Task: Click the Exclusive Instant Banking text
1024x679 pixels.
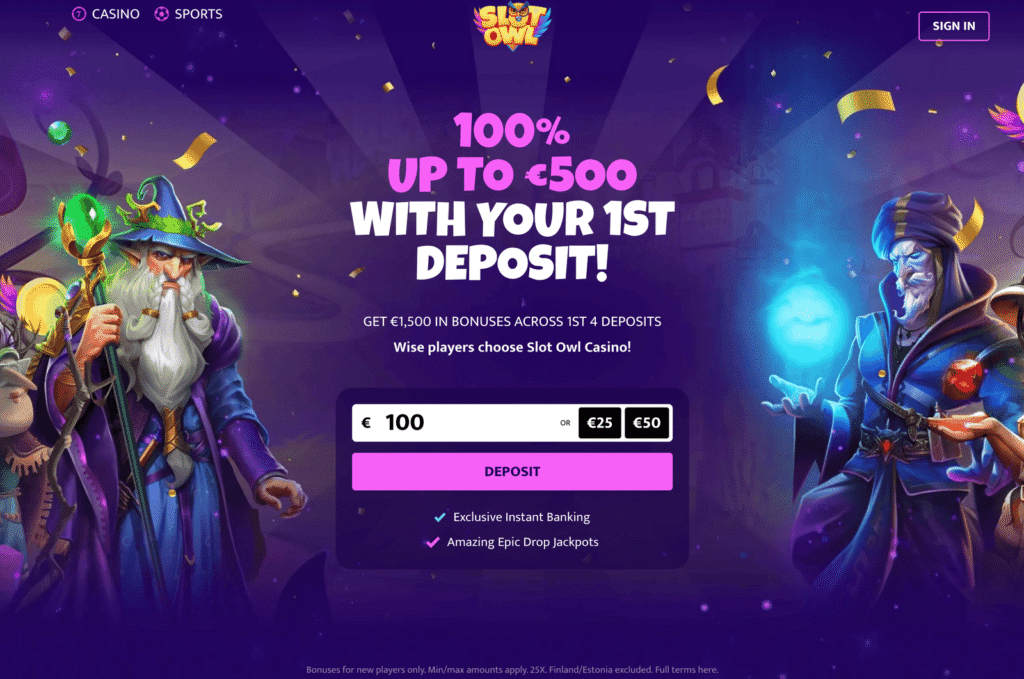Action: (521, 517)
